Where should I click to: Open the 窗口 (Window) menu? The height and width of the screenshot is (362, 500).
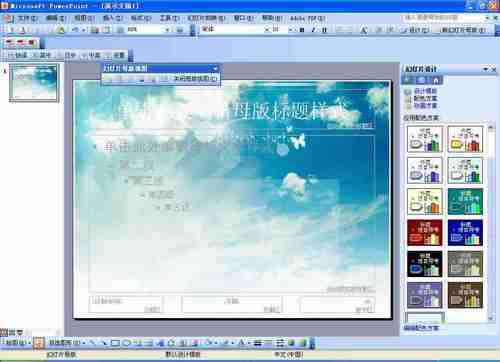pos(243,18)
